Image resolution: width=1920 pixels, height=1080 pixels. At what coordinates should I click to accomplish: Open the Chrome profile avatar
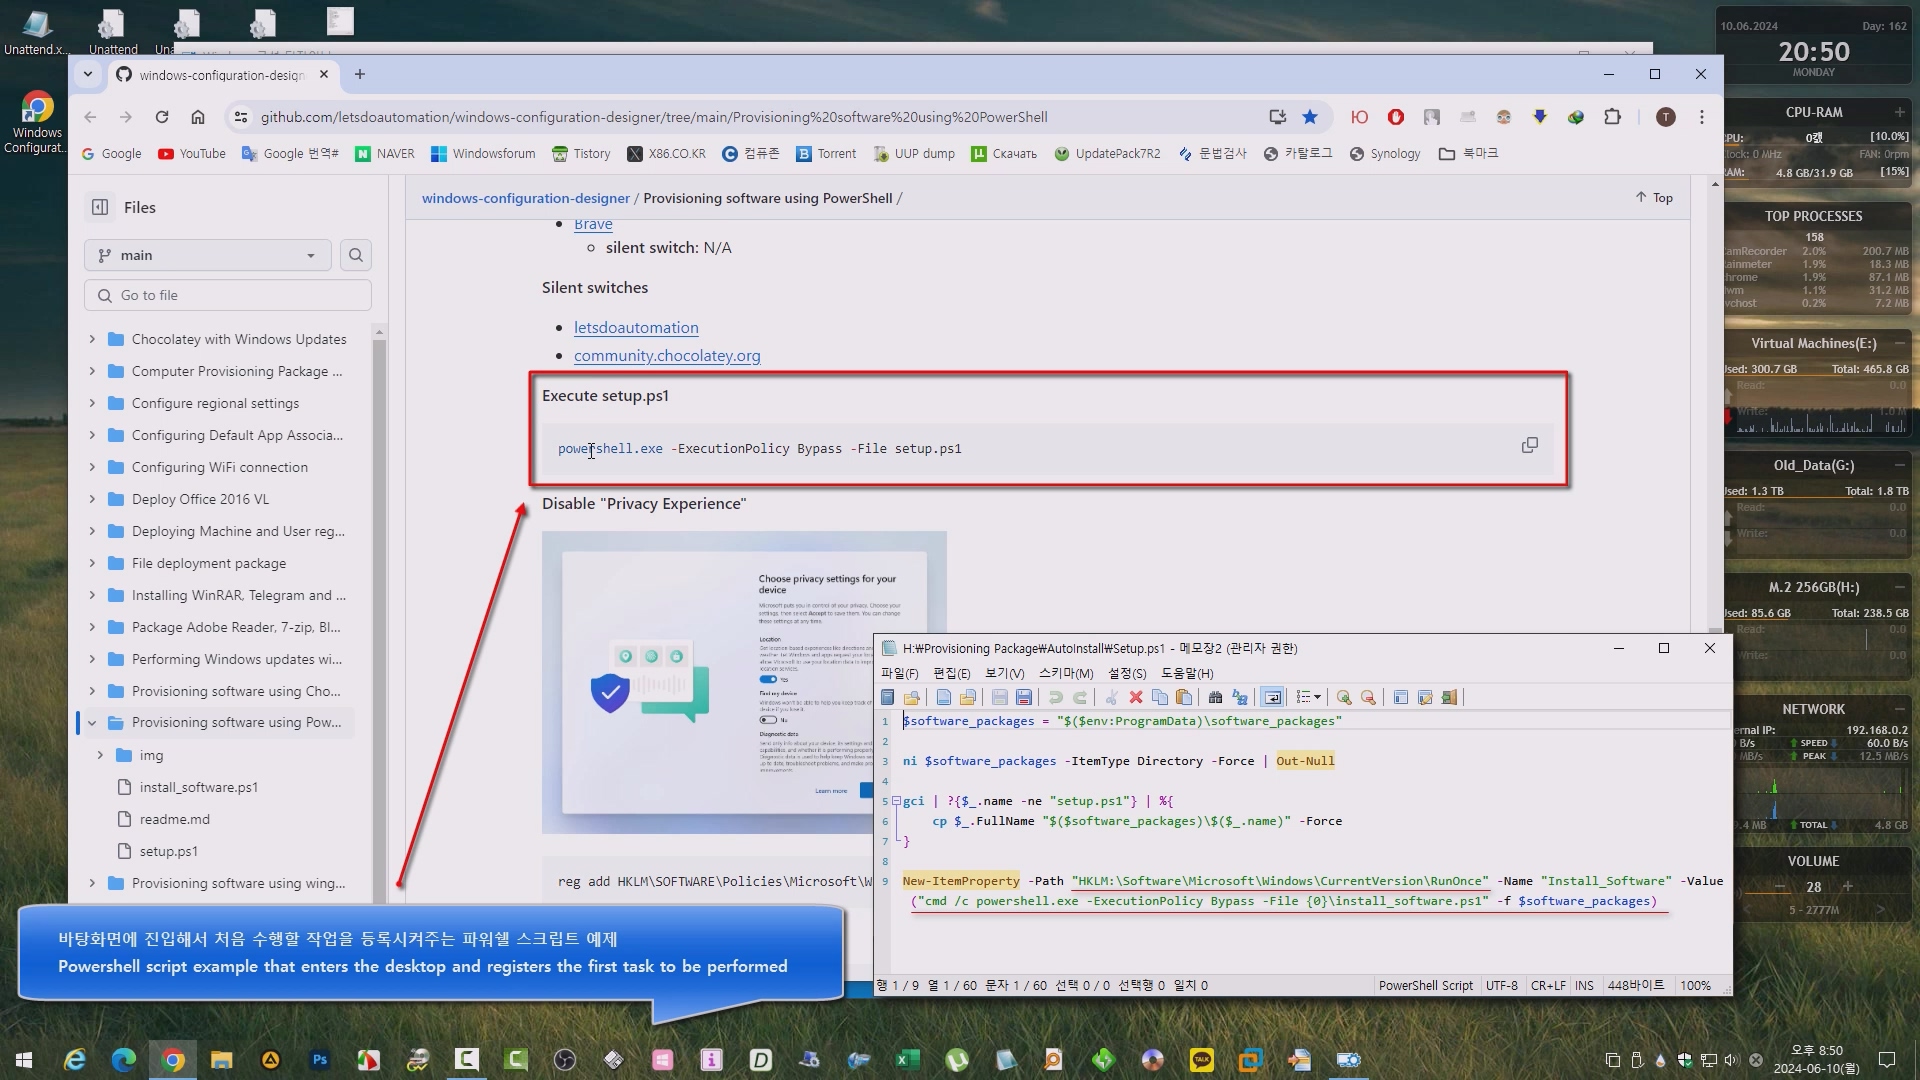tap(1665, 117)
